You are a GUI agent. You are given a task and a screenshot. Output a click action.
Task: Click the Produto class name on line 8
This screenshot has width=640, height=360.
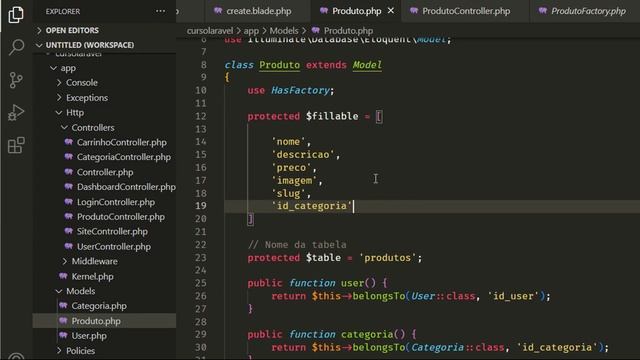click(279, 65)
